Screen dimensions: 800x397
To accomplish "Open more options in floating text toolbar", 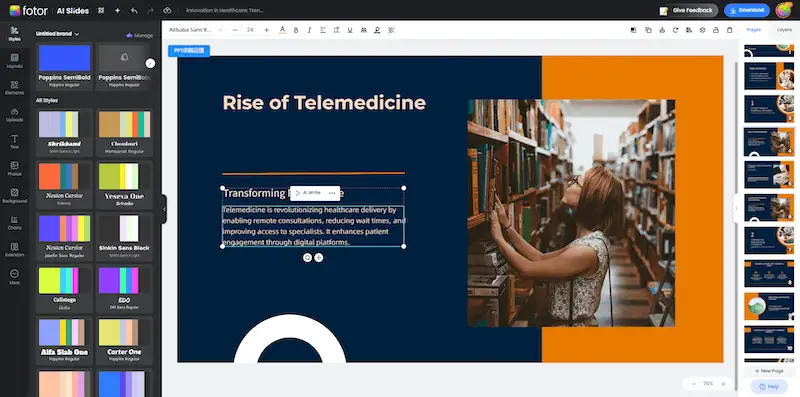I will click(x=332, y=193).
